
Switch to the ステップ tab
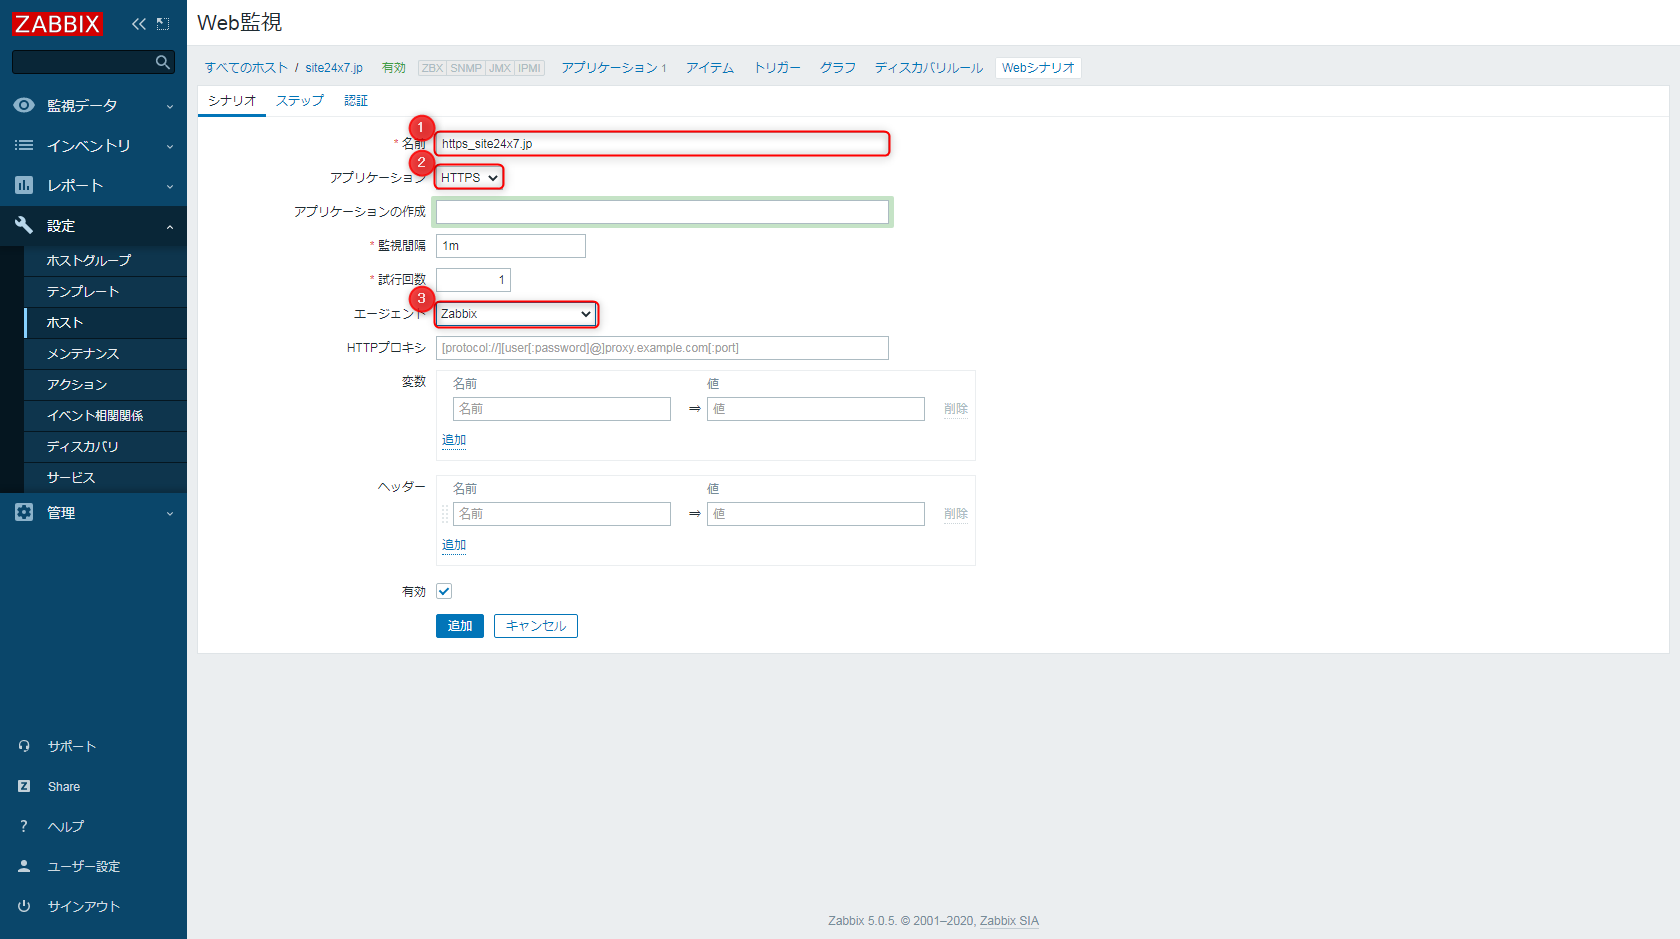300,101
